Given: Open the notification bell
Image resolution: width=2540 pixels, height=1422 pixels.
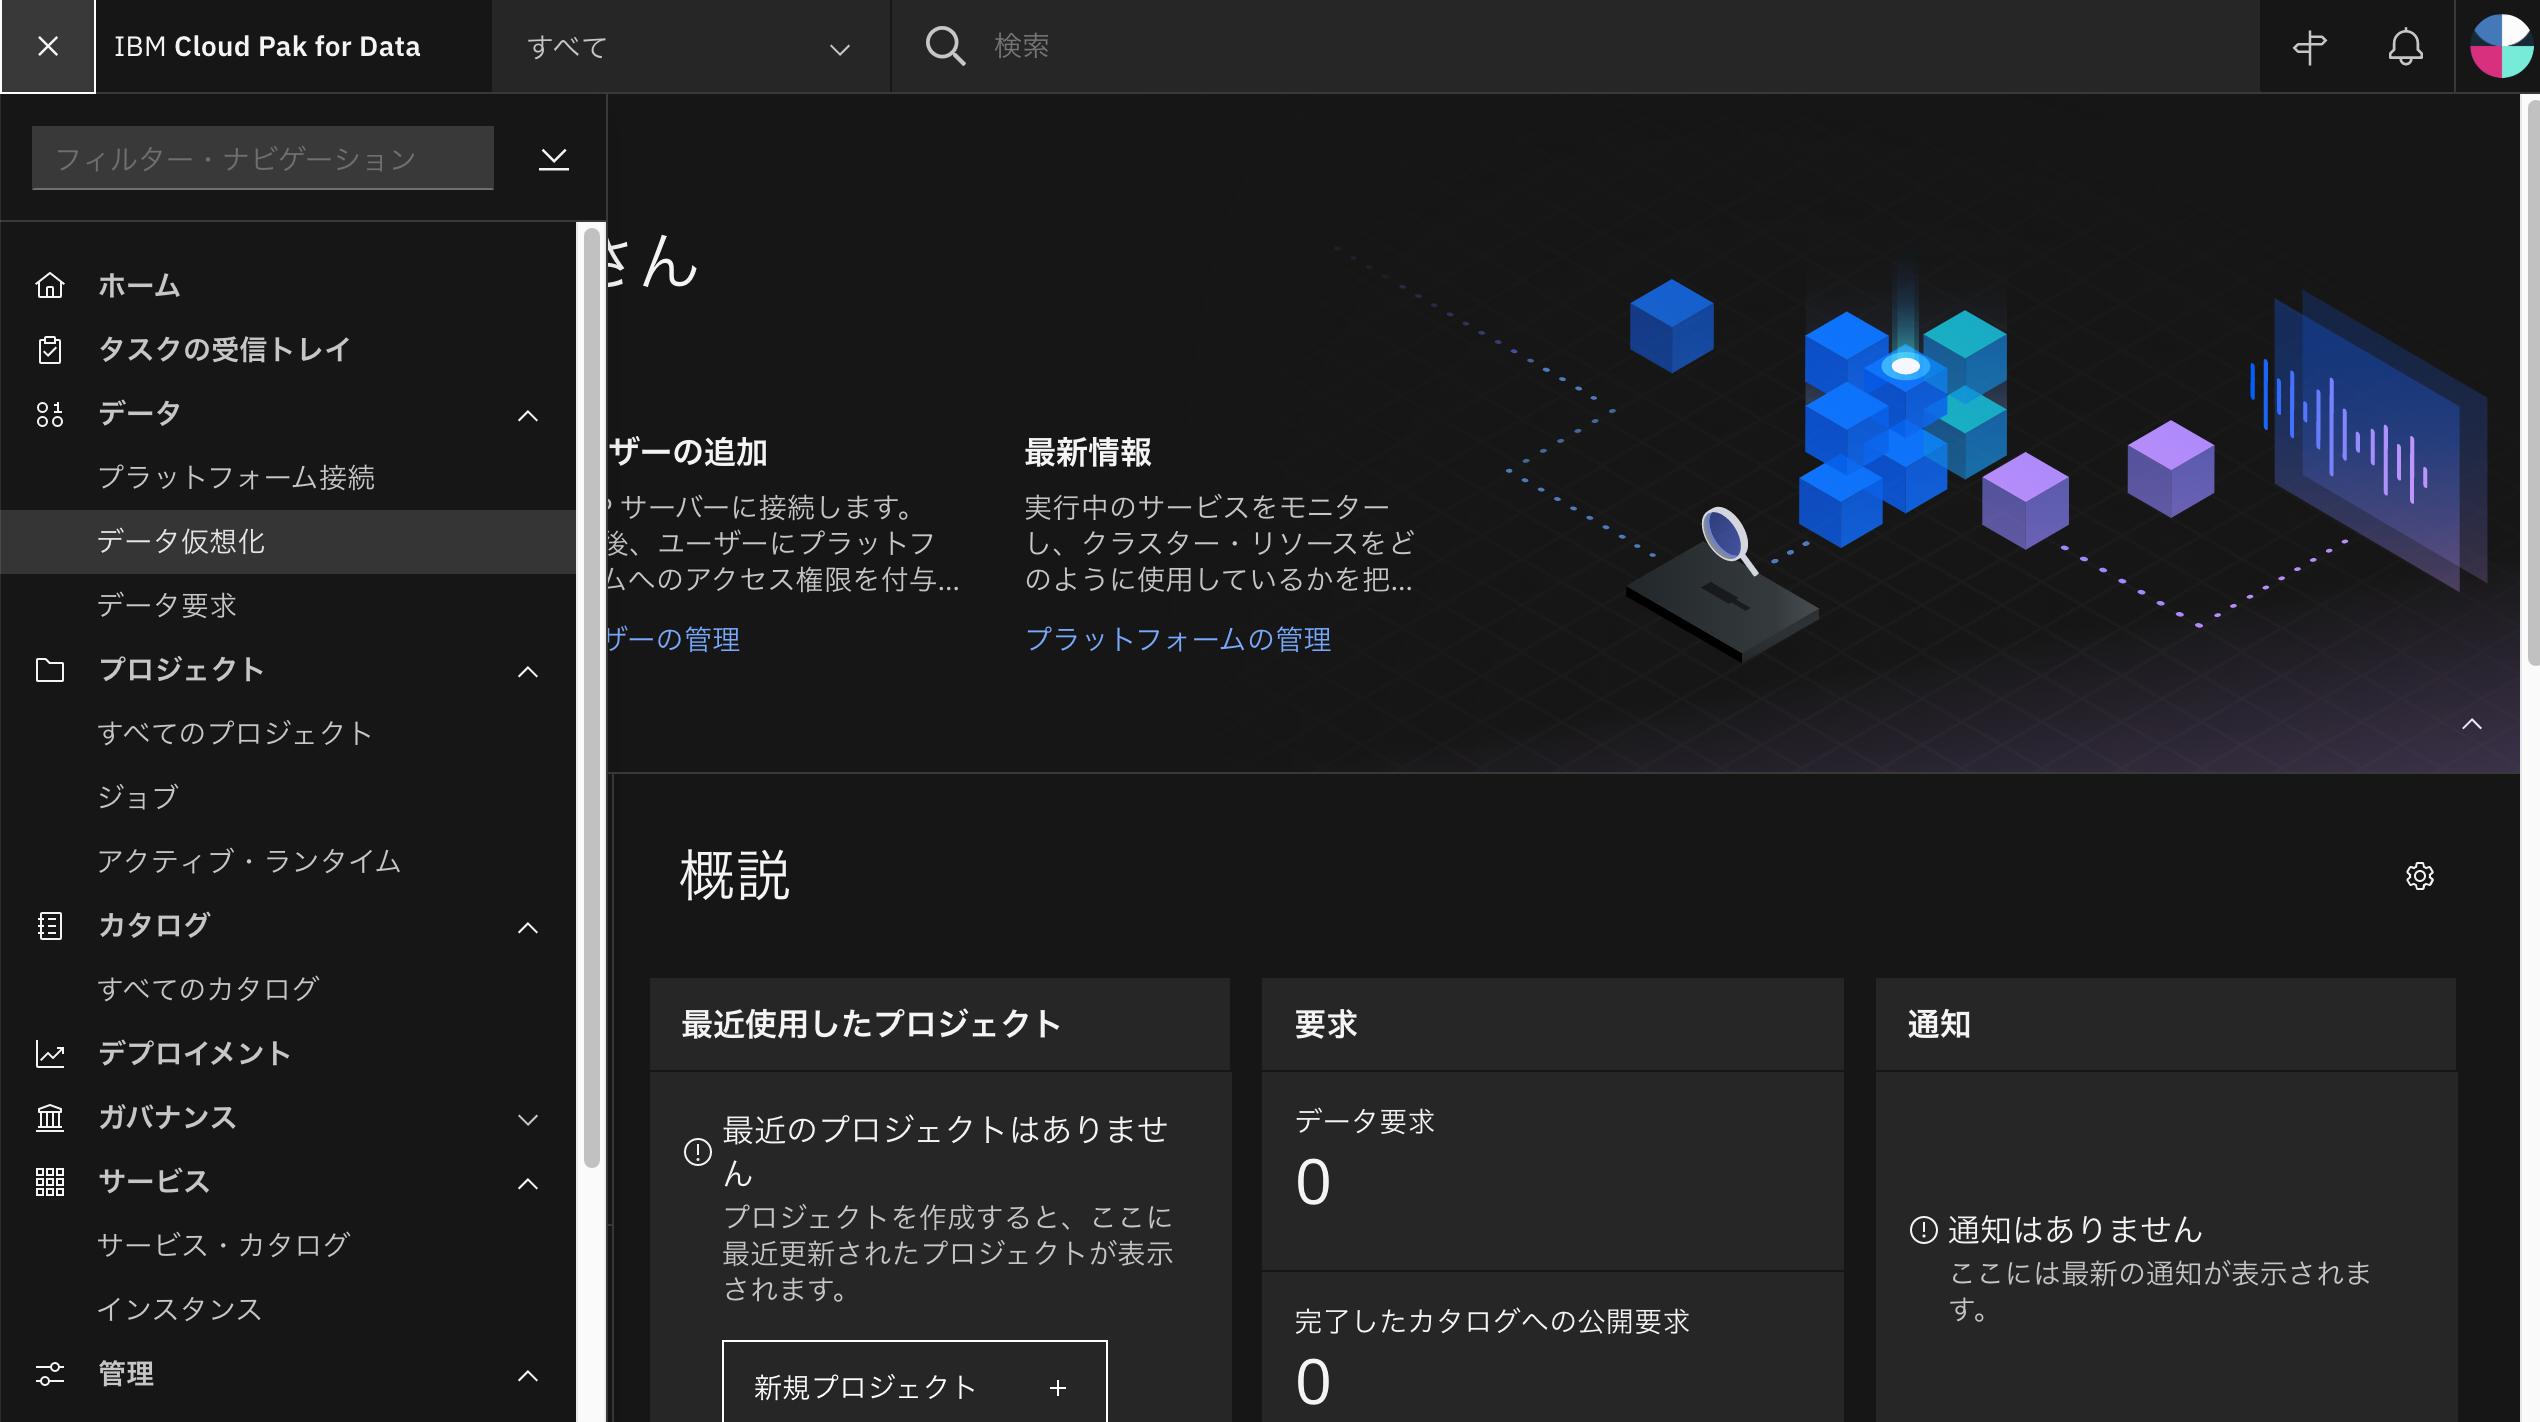Looking at the screenshot, I should pos(2405,46).
